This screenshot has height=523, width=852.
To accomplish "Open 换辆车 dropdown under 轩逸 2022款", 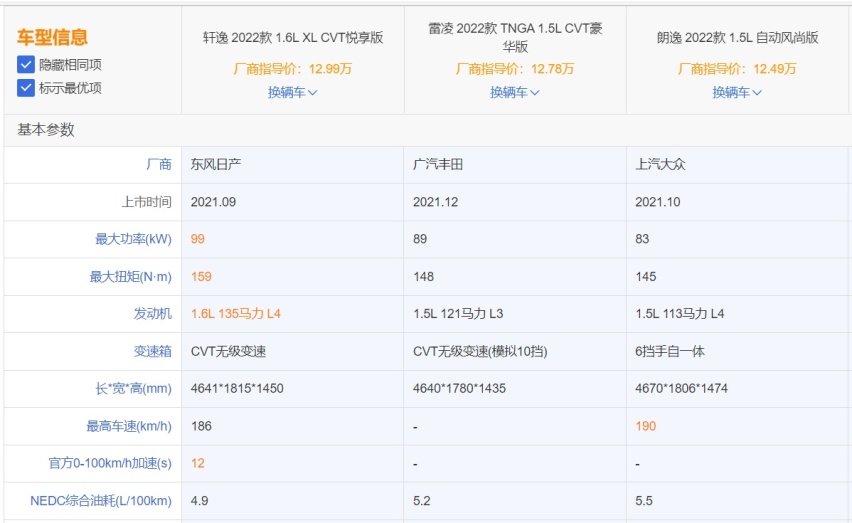I will [292, 92].
